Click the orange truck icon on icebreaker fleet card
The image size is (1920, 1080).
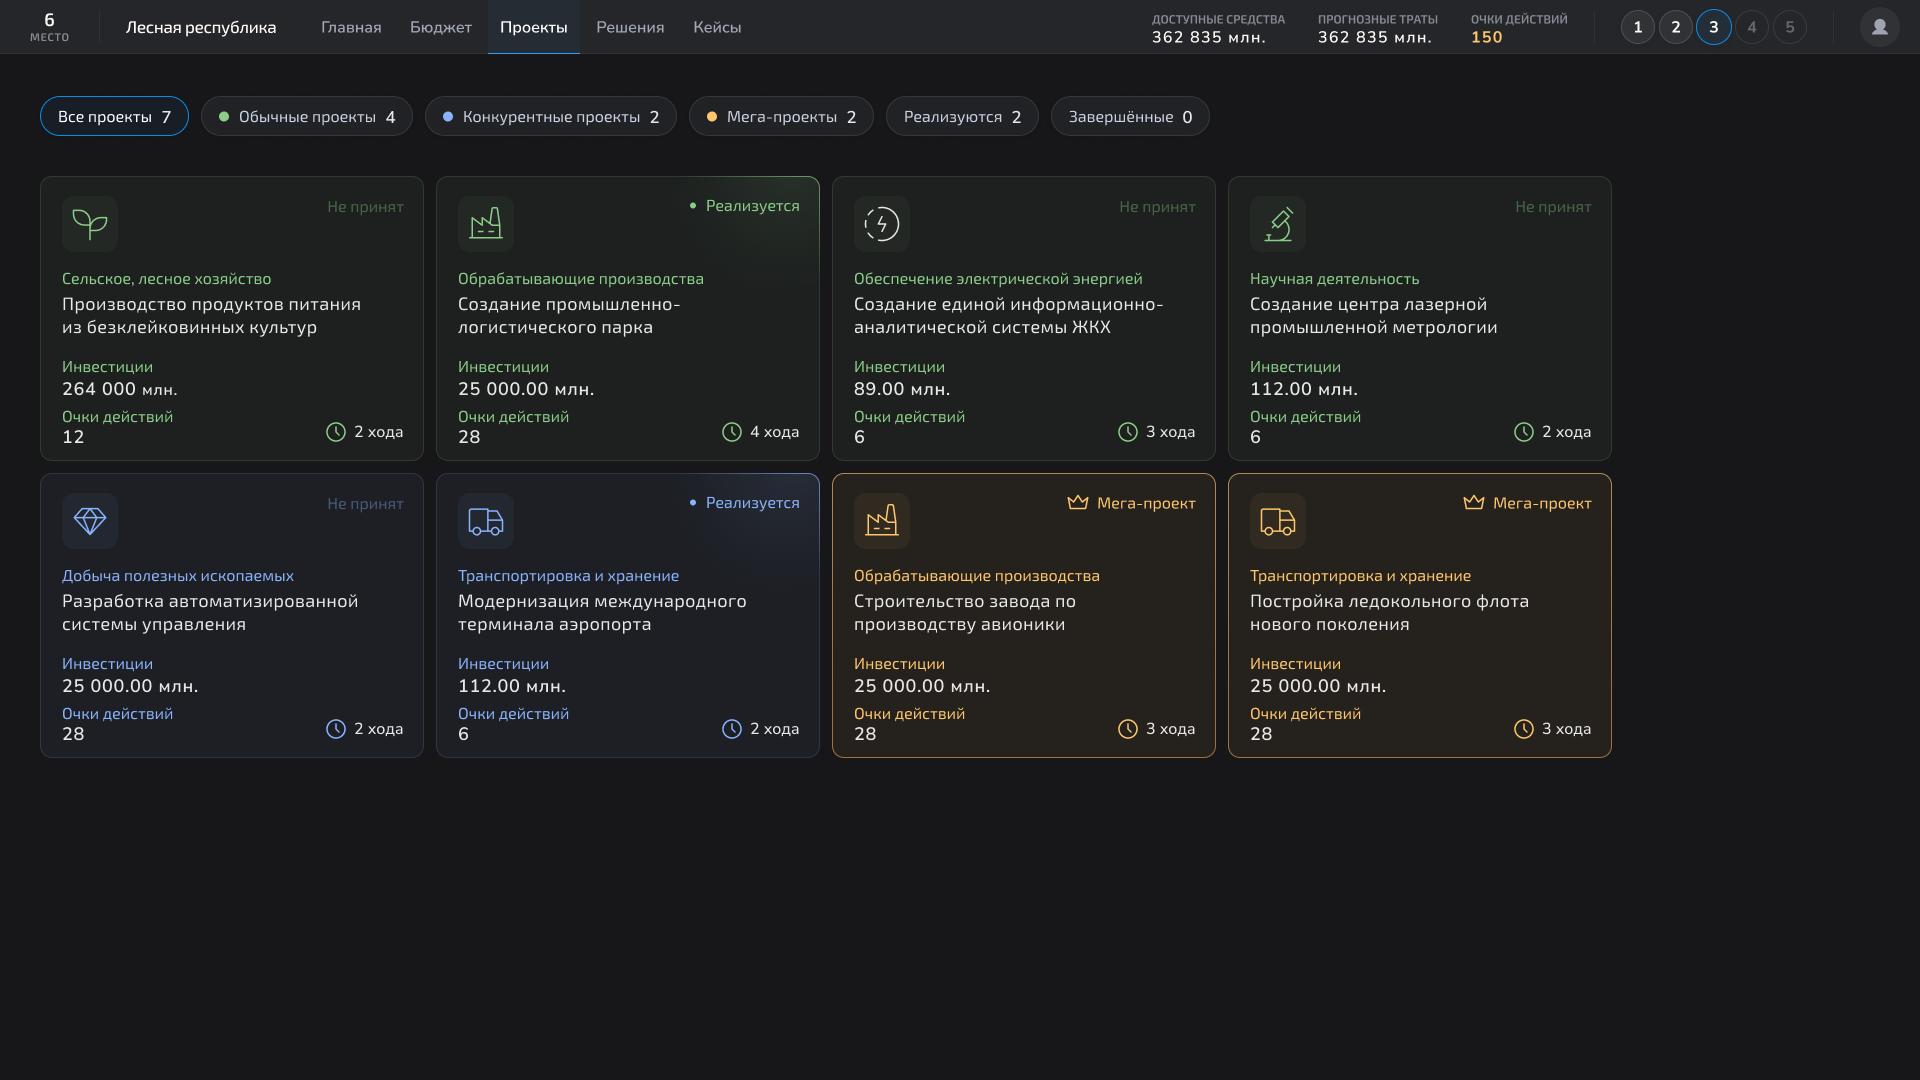coord(1278,521)
